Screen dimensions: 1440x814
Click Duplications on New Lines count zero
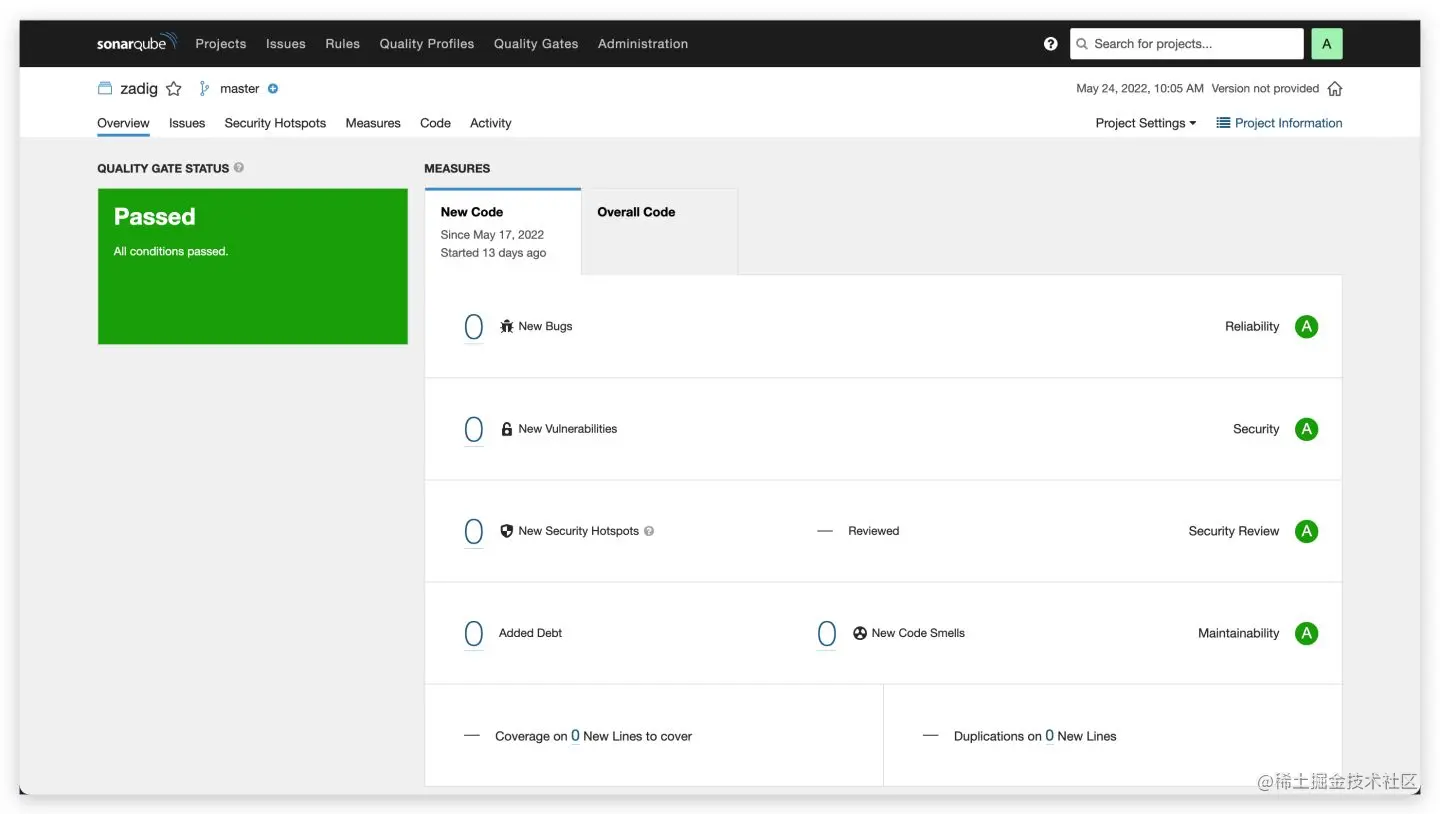tap(1050, 736)
